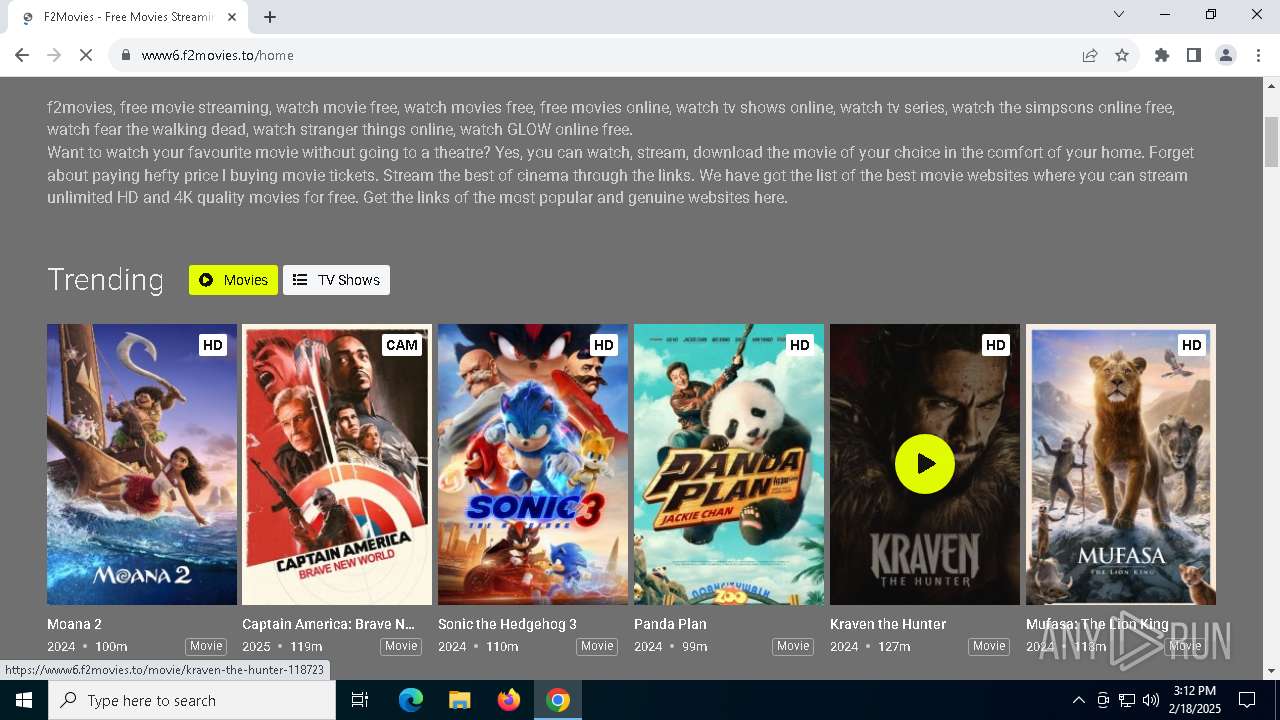
Task: Open the Chrome profile avatar
Action: [x=1226, y=55]
